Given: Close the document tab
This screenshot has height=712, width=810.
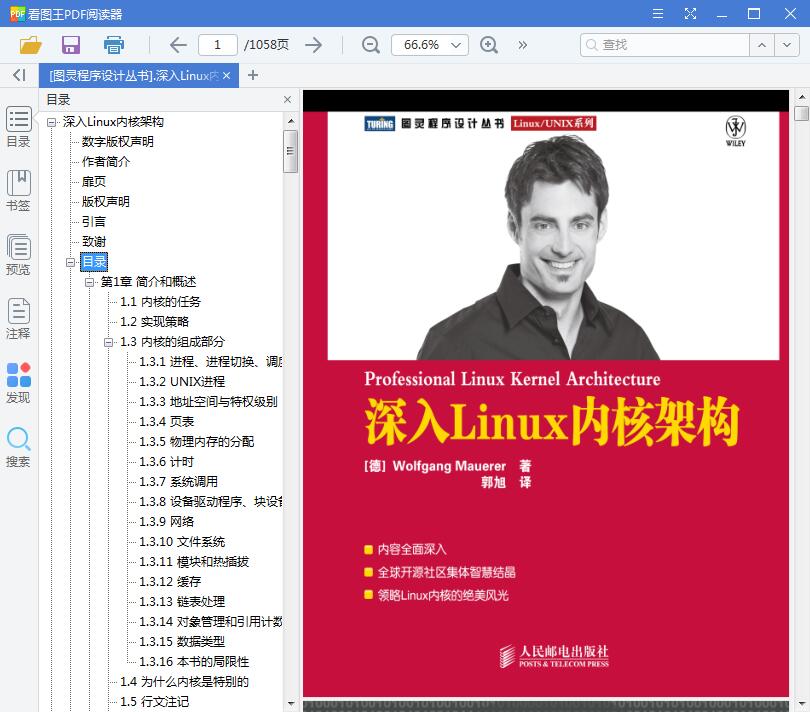Looking at the screenshot, I should tap(226, 75).
